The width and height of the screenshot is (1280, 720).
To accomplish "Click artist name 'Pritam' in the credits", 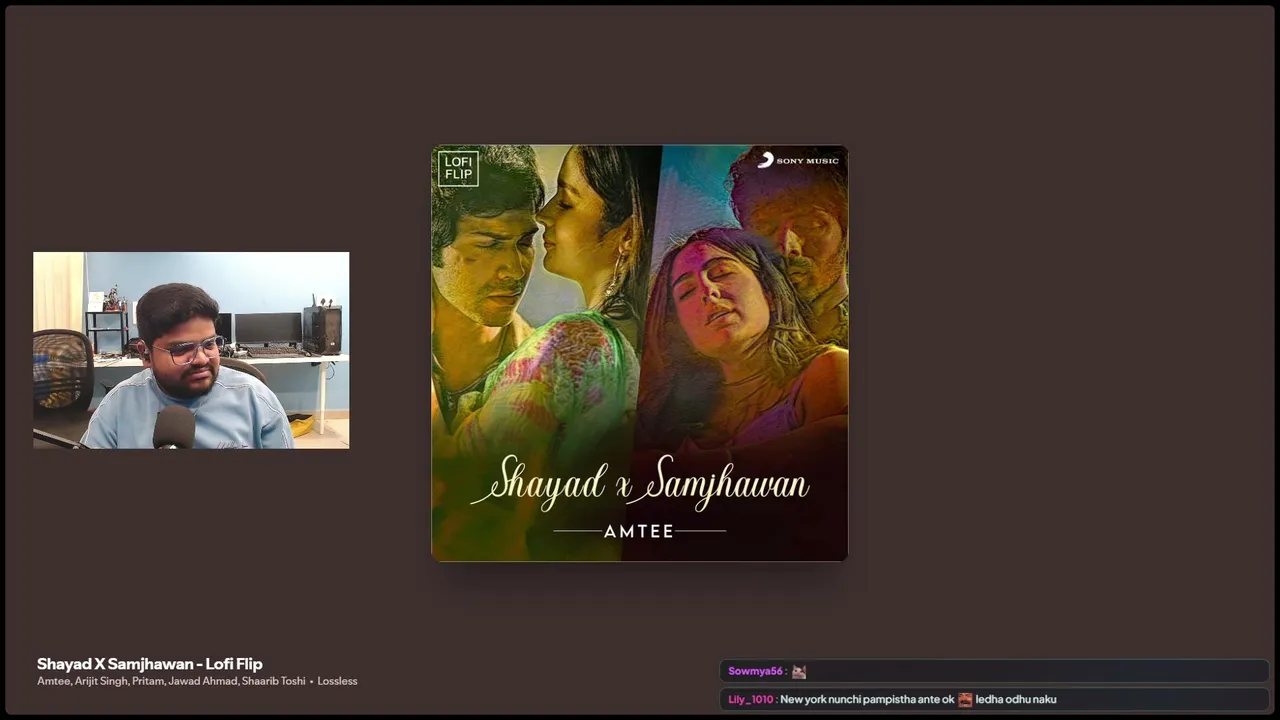I will pyautogui.click(x=147, y=681).
